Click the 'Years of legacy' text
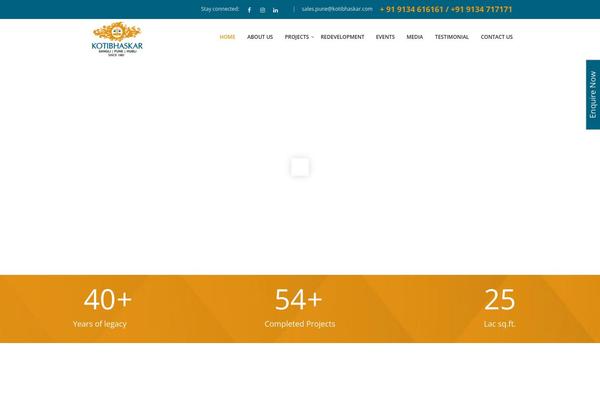The image size is (600, 400). pos(100,324)
